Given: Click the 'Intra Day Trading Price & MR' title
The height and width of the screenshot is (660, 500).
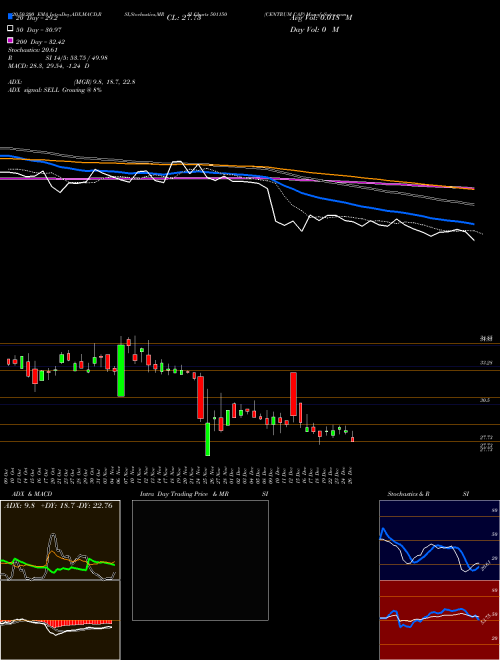Looking at the screenshot, I should coord(184,494).
